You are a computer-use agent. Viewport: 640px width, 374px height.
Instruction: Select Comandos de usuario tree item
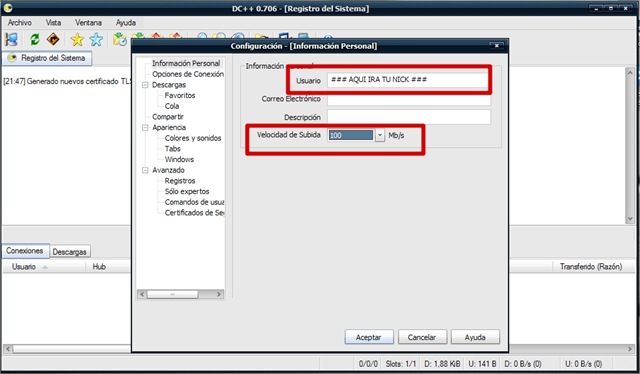(x=194, y=202)
